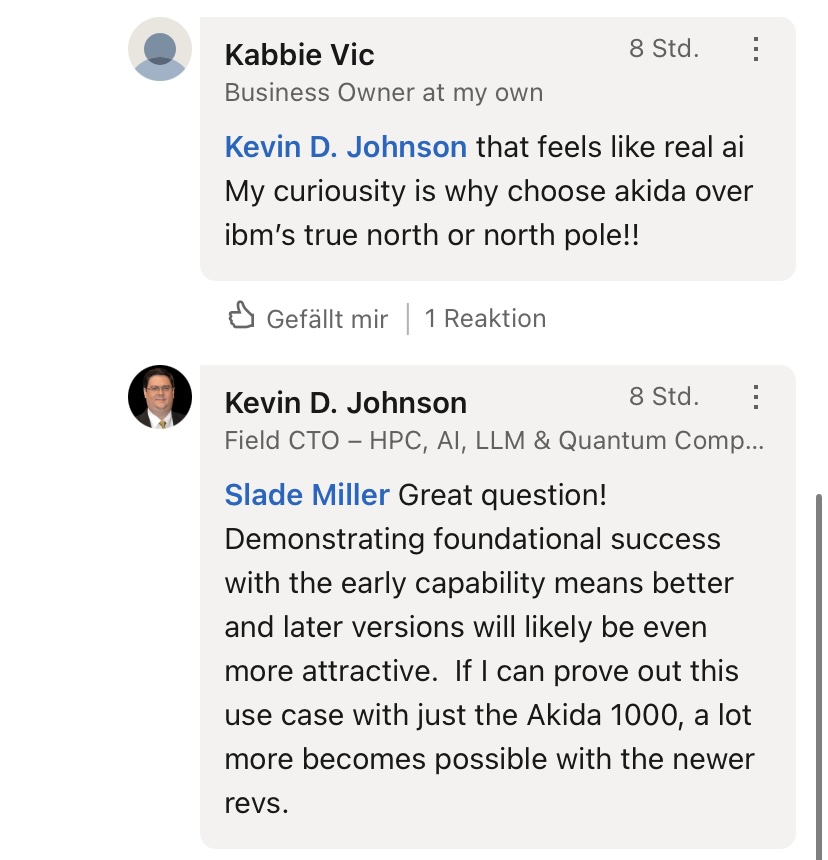Open Kevin D. Johnson's profile photo

click(160, 397)
